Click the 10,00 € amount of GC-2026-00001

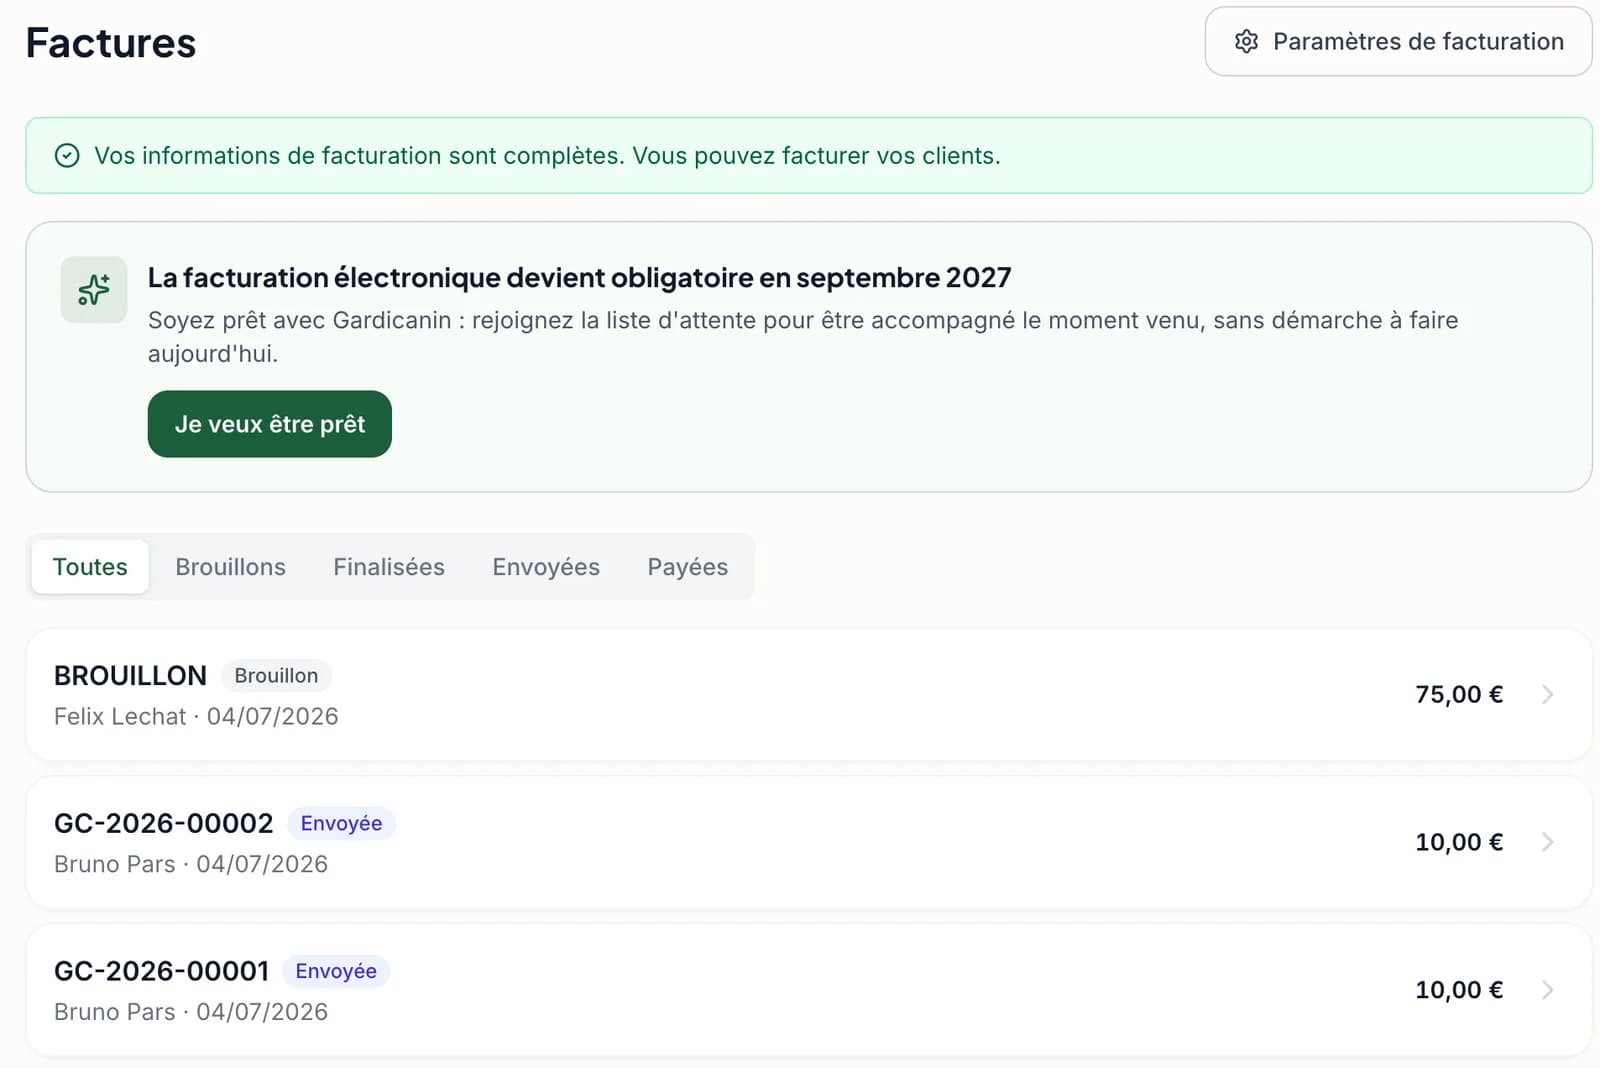1459,990
